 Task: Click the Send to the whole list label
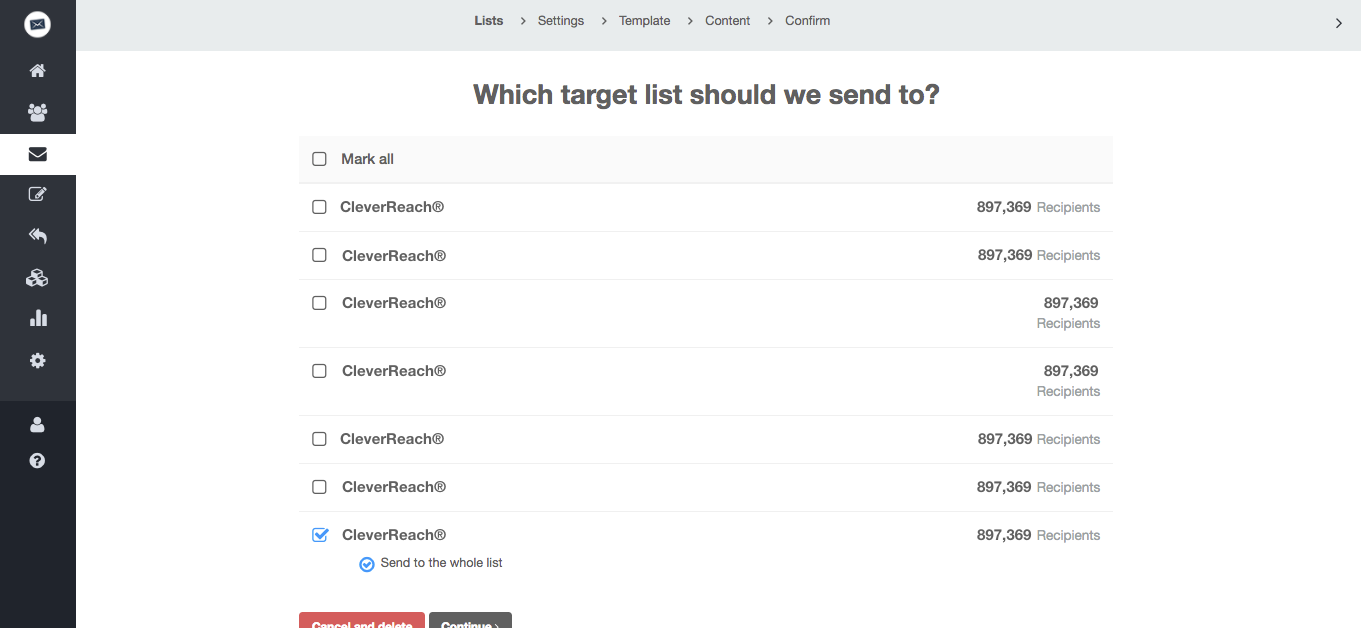pos(441,563)
